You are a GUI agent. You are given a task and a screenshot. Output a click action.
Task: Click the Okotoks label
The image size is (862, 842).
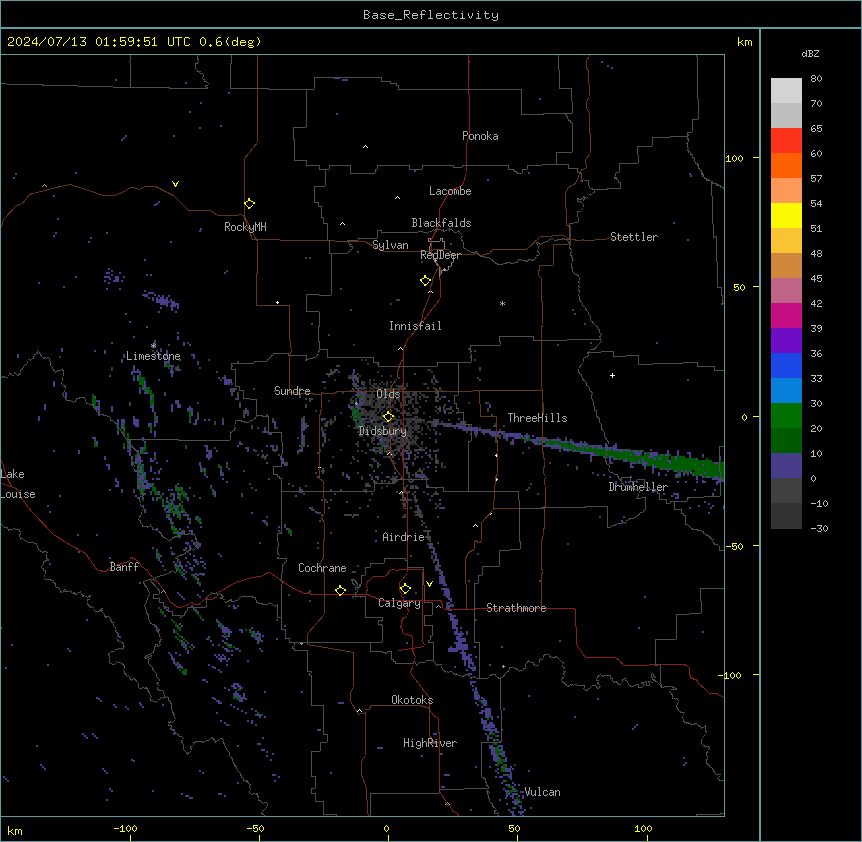coord(412,700)
